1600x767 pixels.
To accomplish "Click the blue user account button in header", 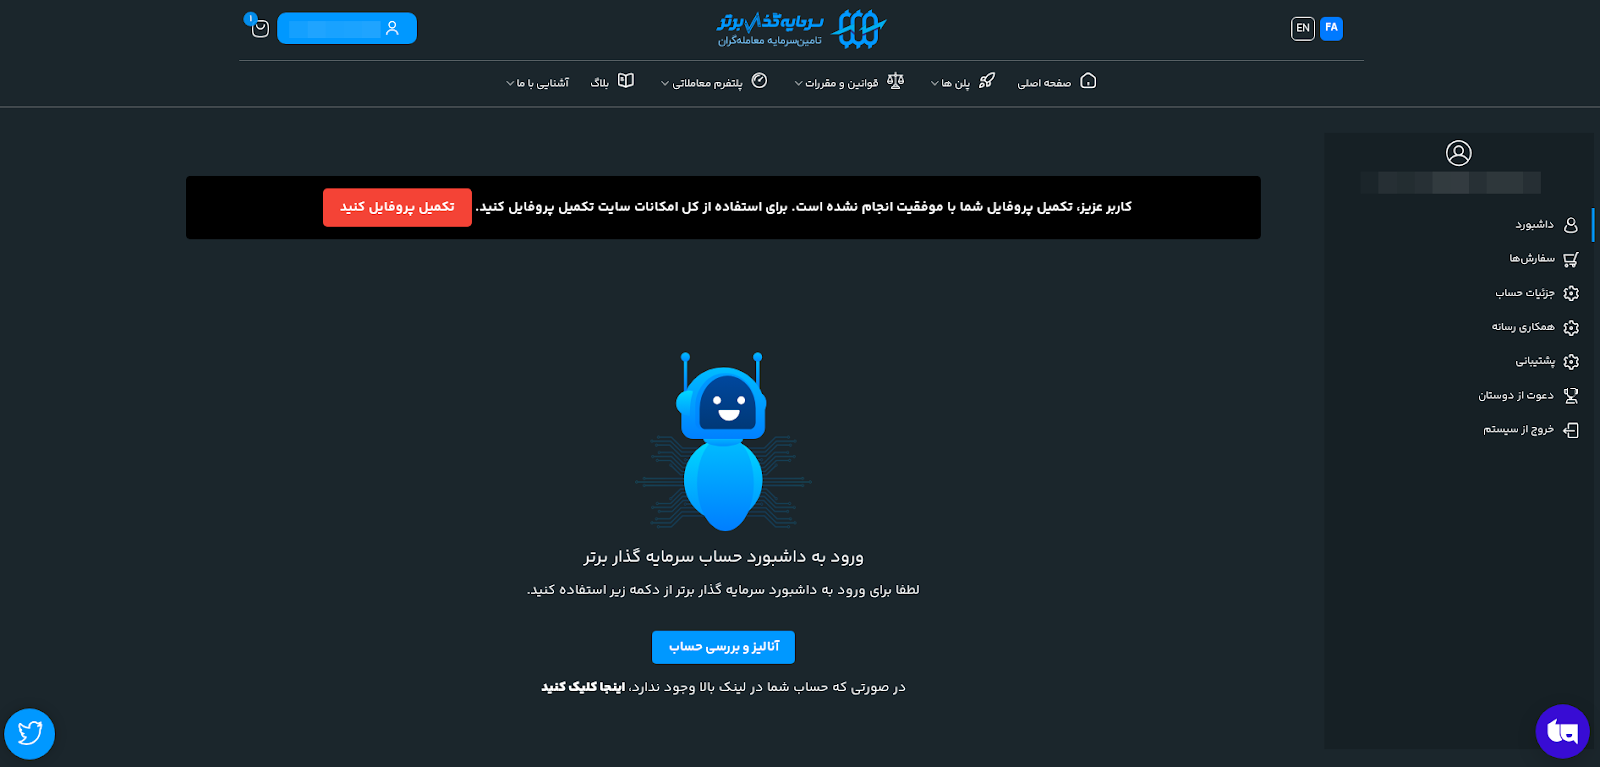I will 347,28.
